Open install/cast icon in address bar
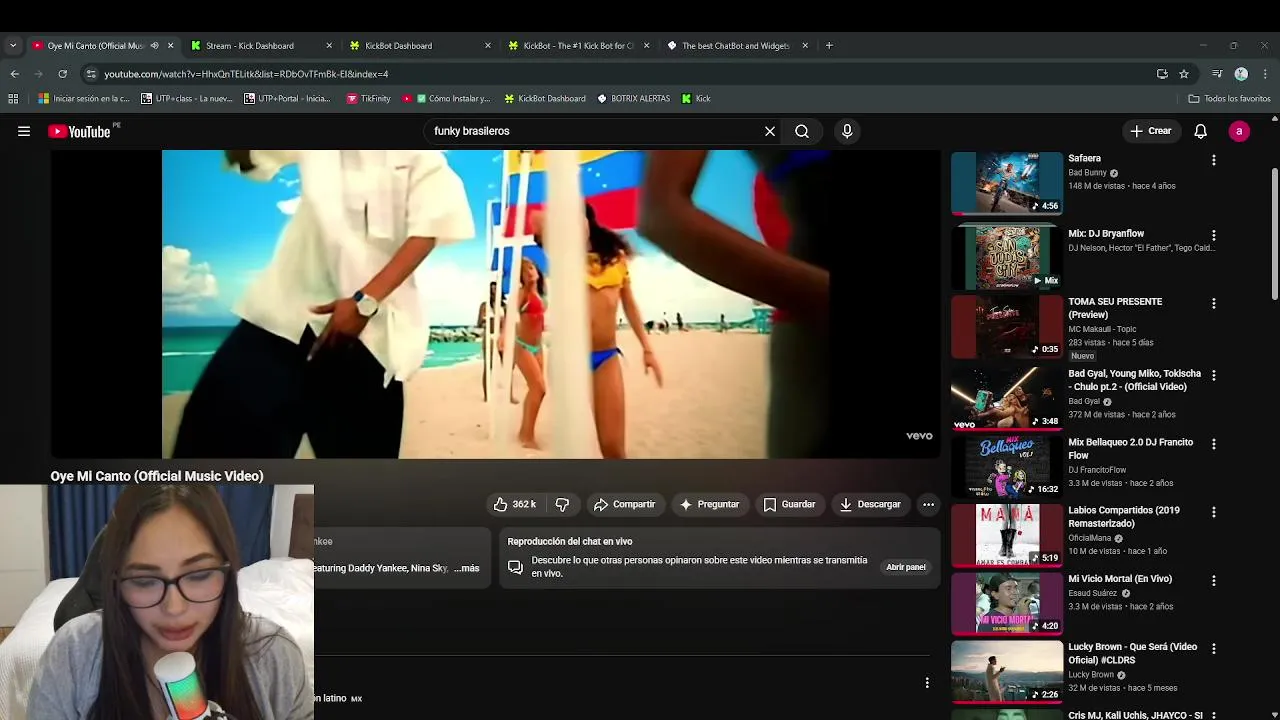 point(1162,74)
